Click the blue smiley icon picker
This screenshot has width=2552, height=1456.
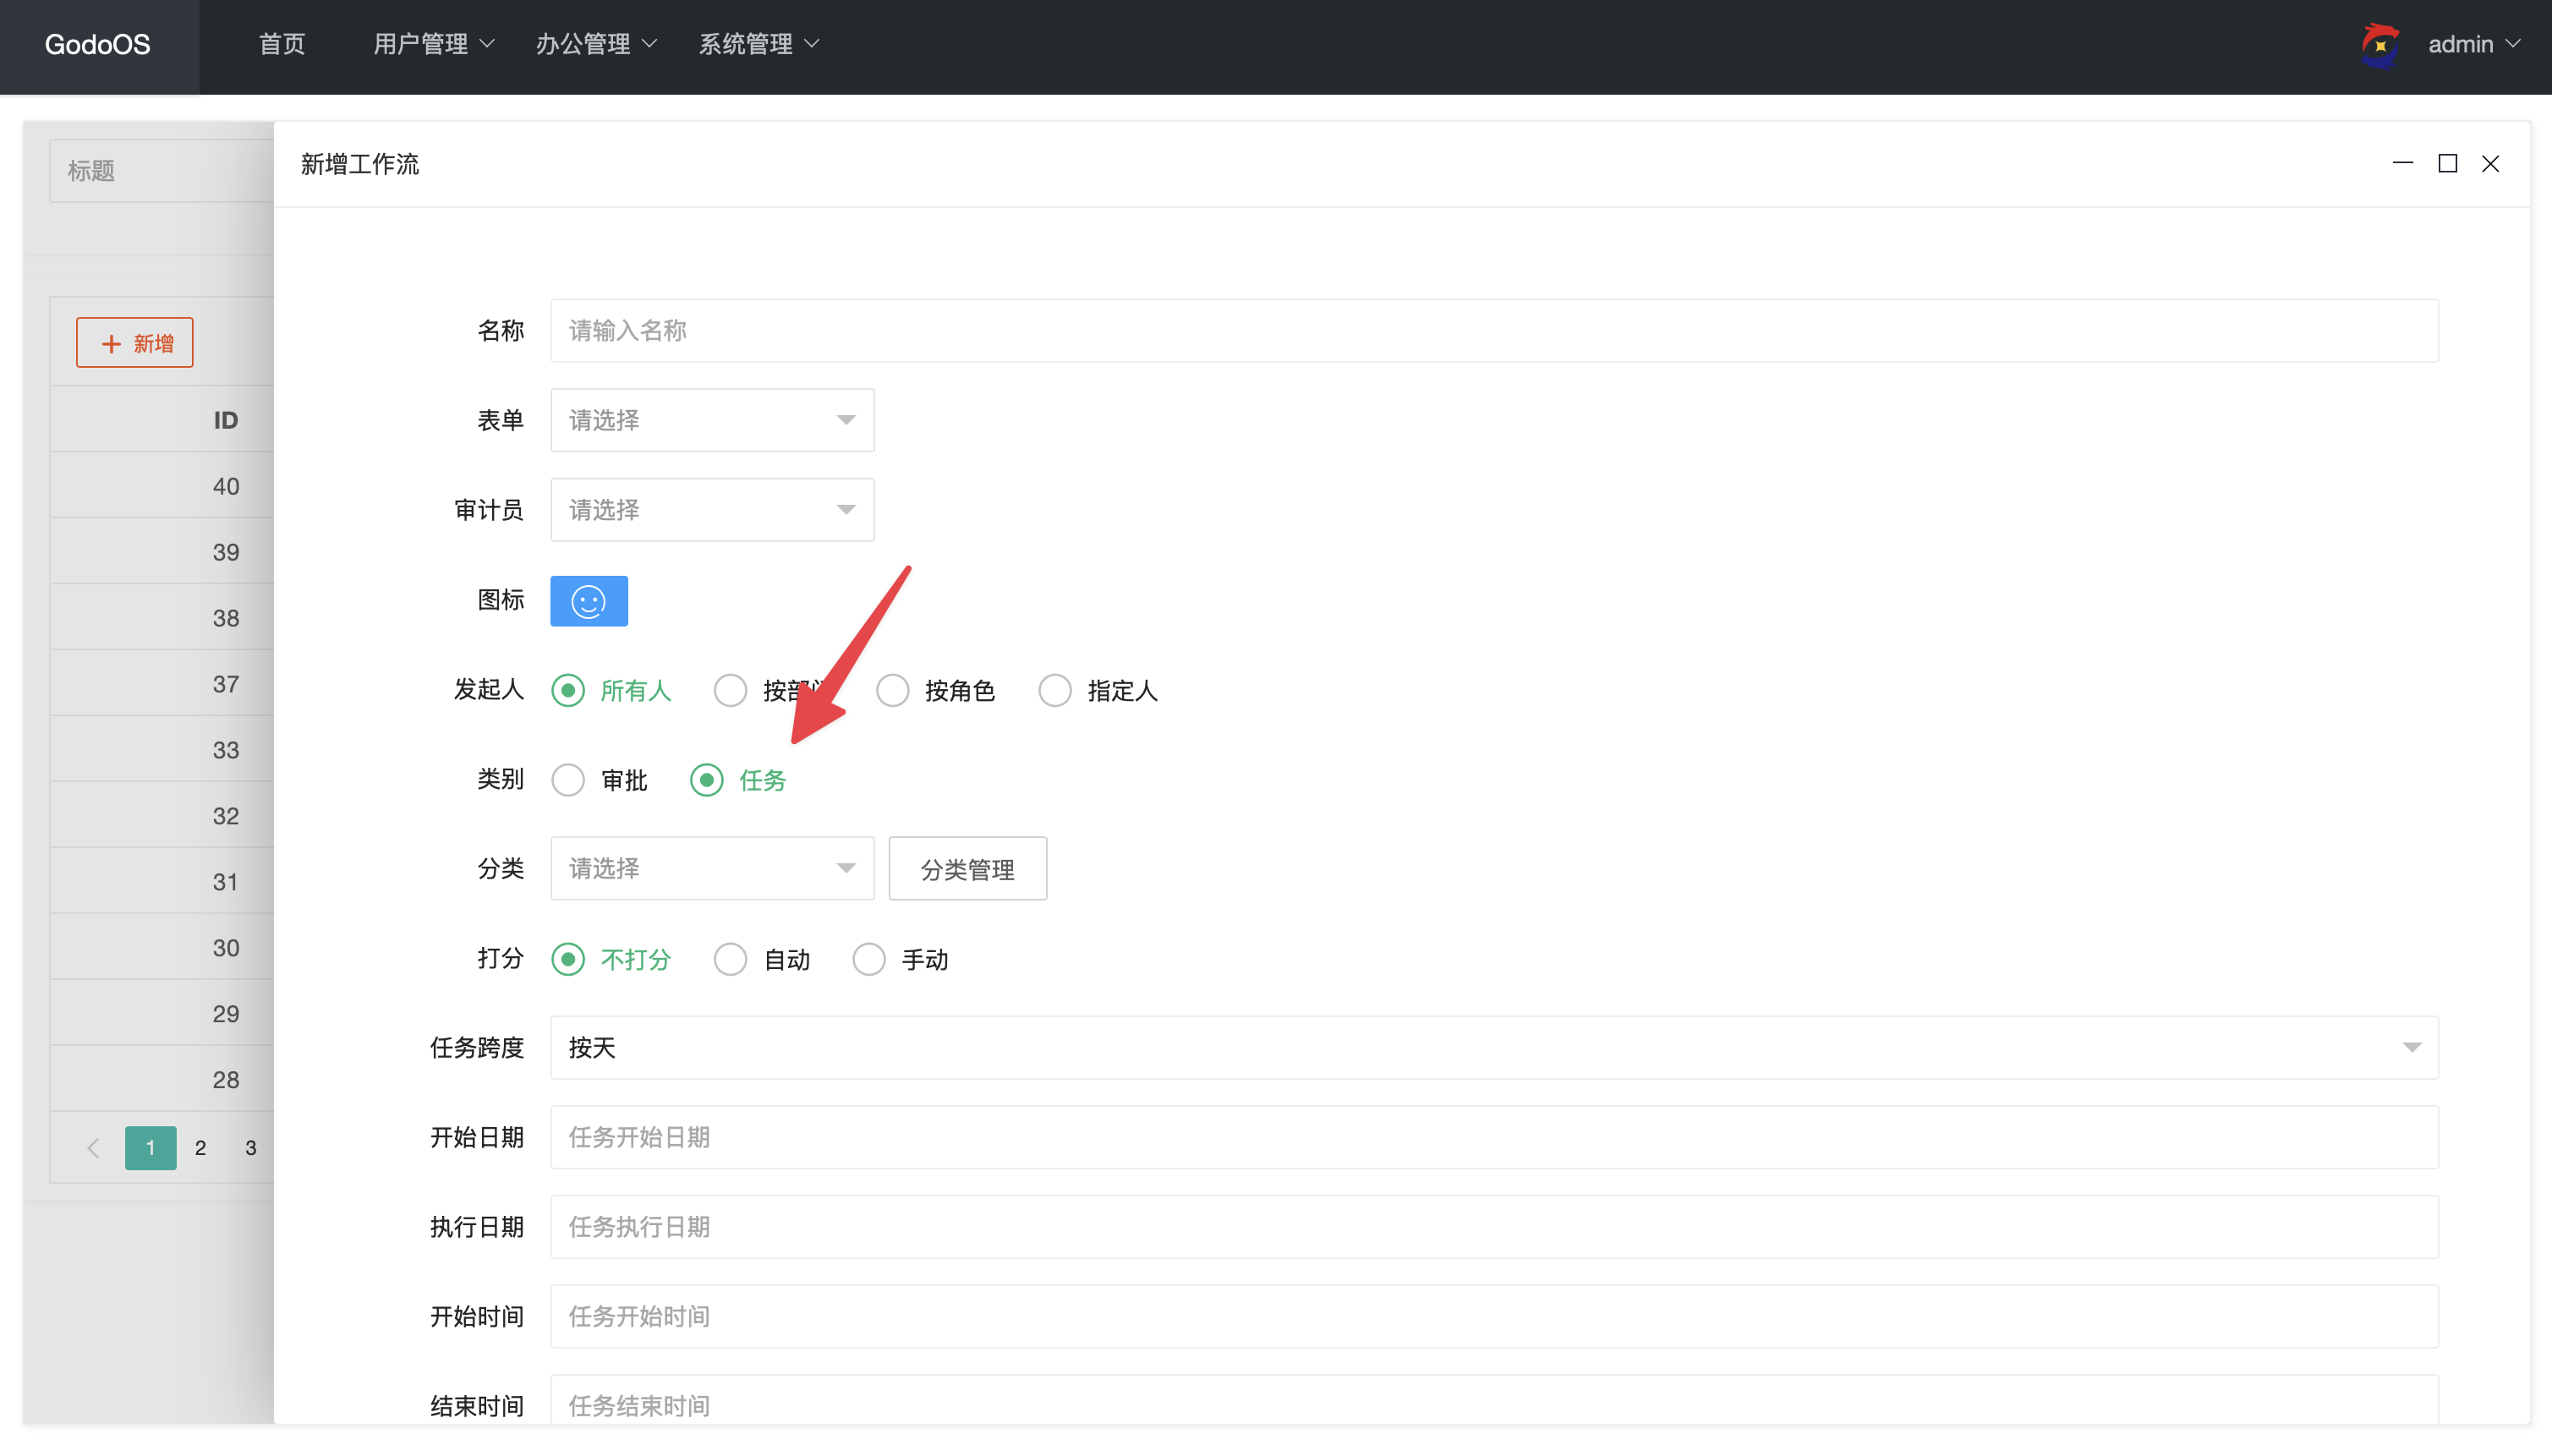[588, 601]
